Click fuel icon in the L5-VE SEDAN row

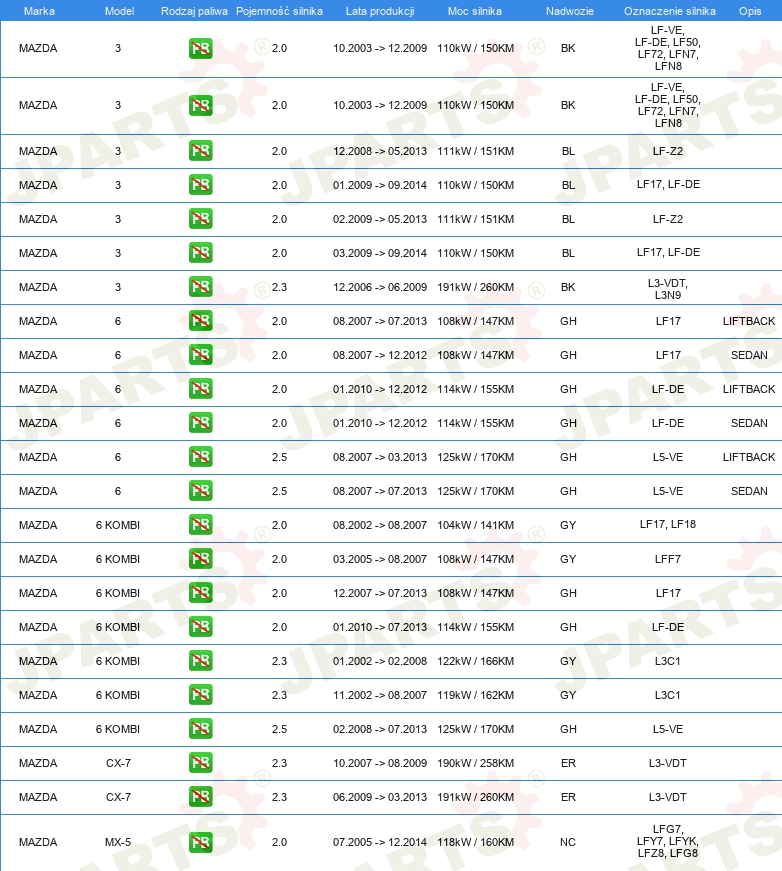pos(200,490)
